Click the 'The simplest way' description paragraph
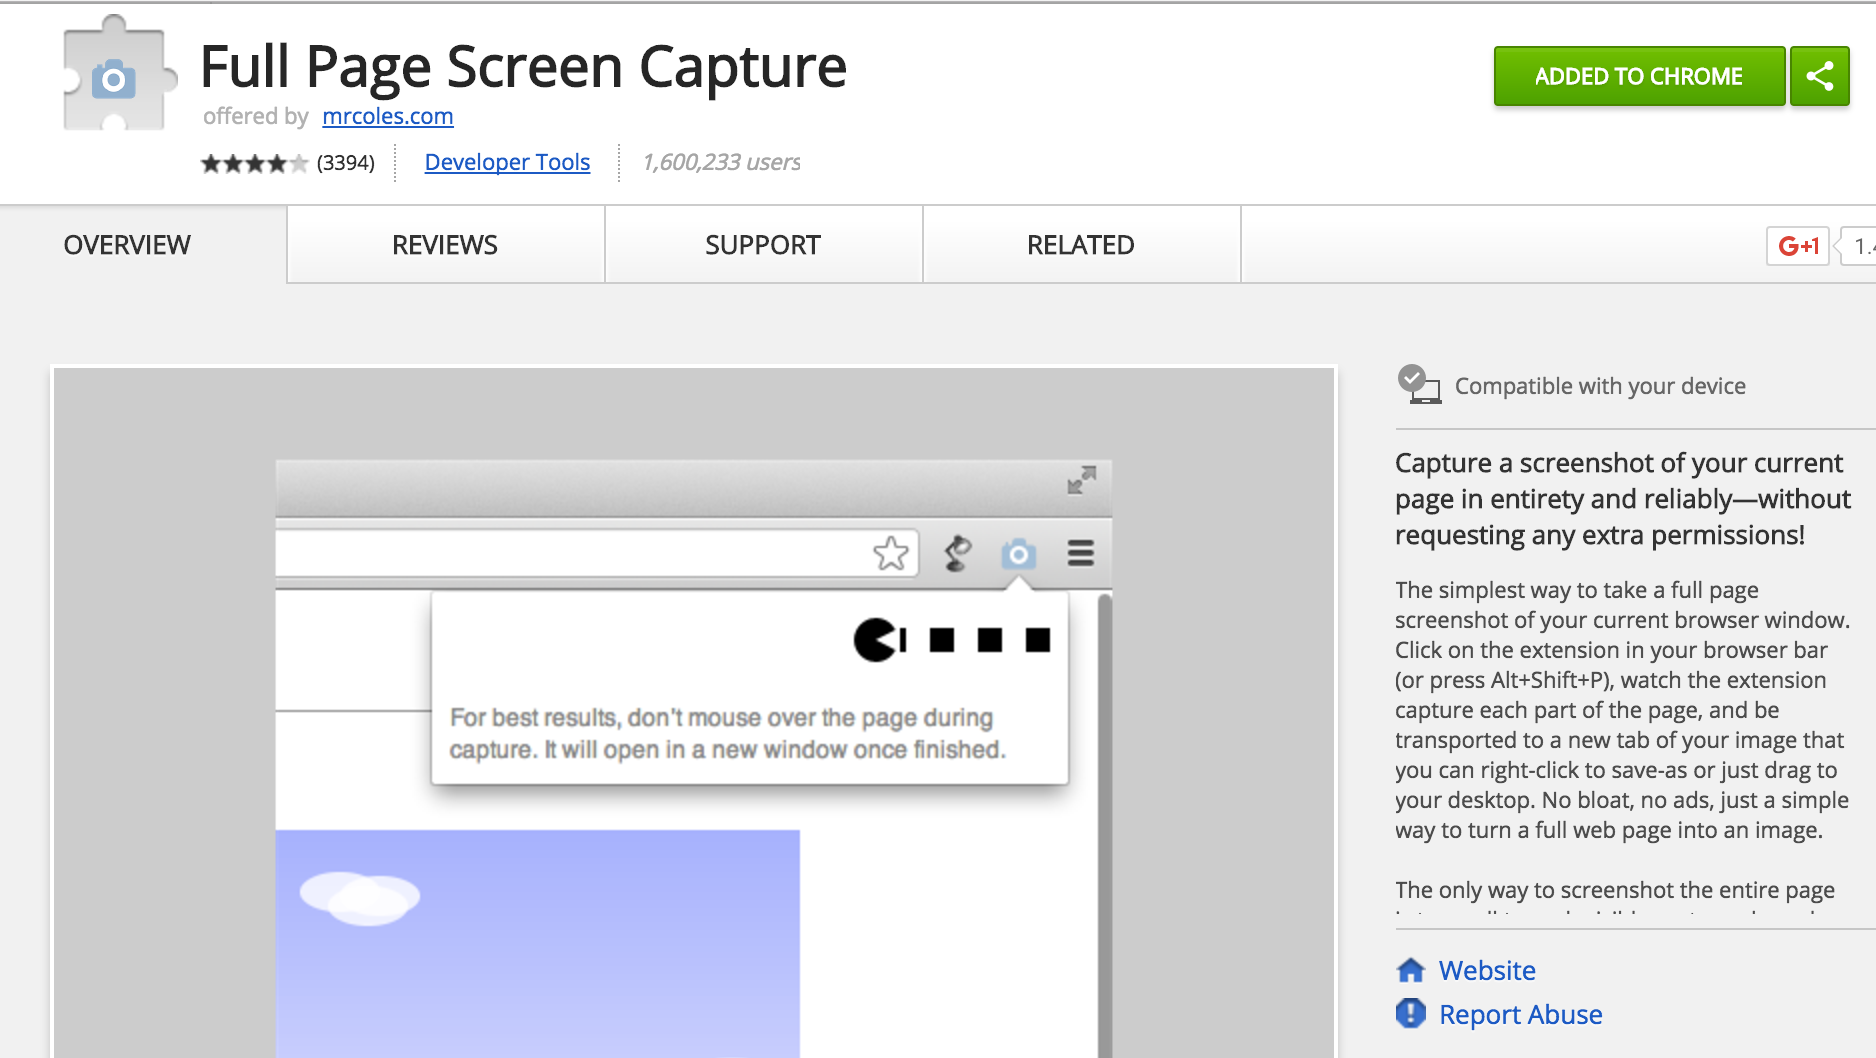The image size is (1876, 1058). (1623, 710)
